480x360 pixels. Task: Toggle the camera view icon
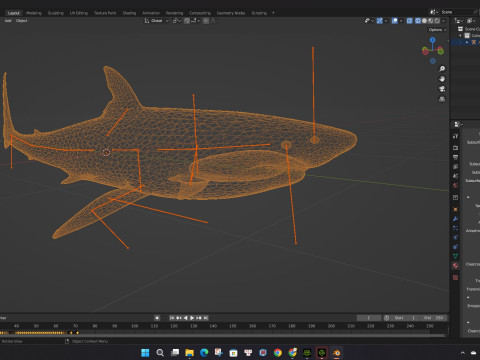click(x=442, y=89)
